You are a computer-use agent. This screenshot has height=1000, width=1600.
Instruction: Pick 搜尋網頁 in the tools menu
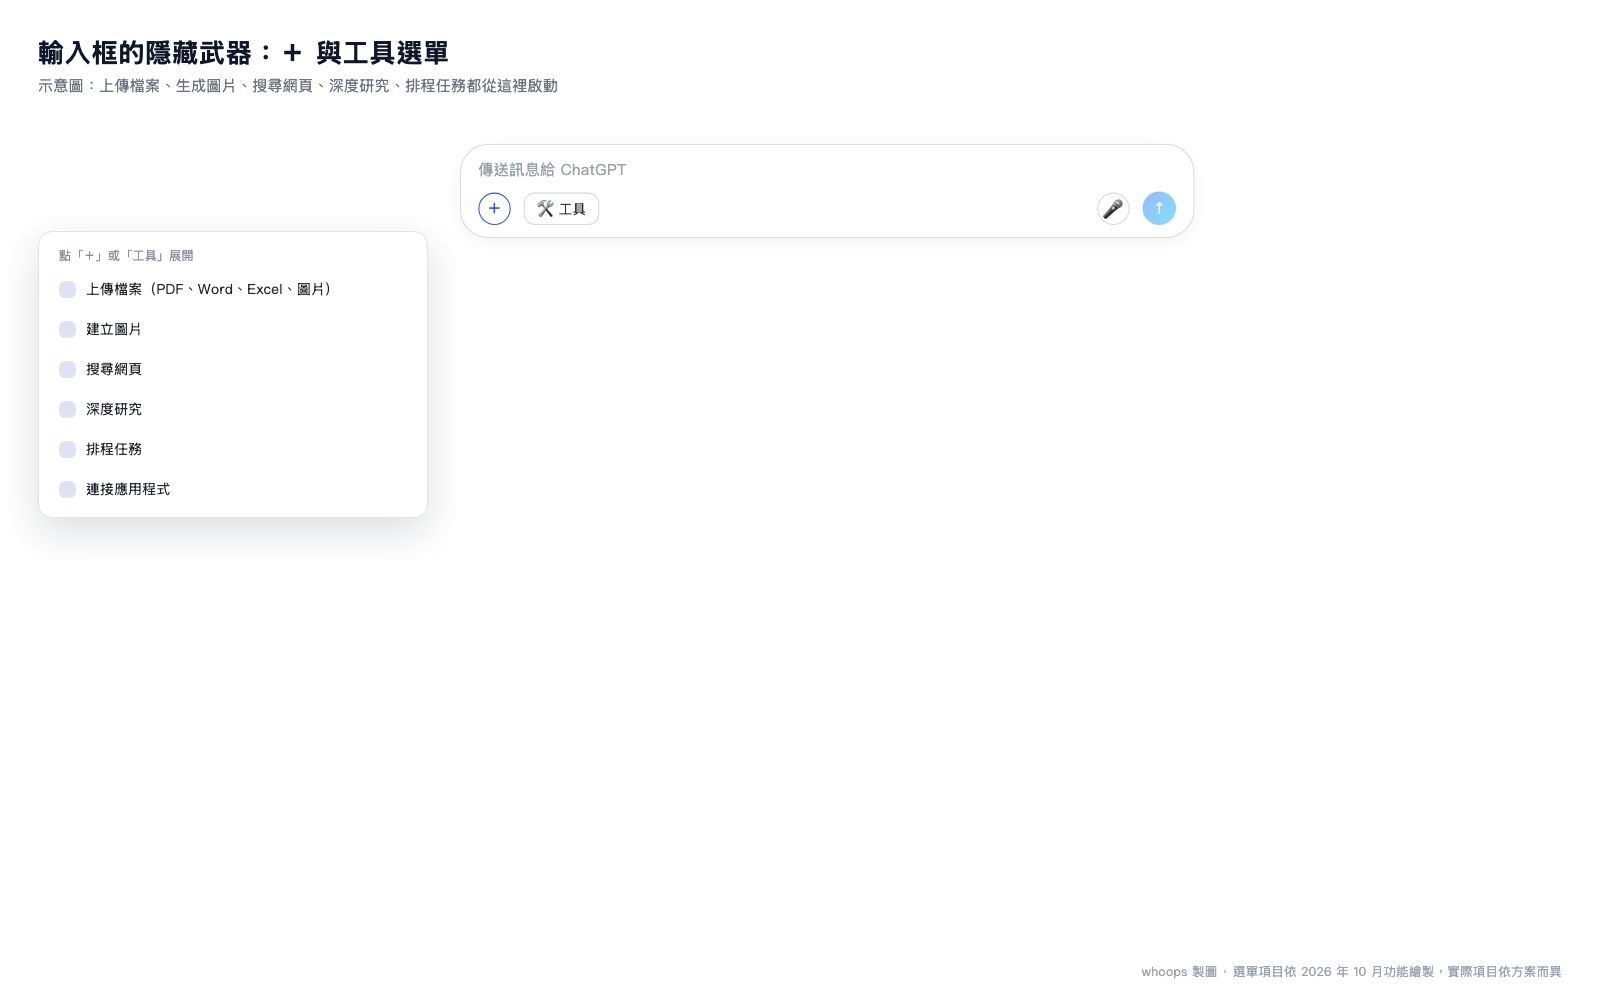pos(233,369)
